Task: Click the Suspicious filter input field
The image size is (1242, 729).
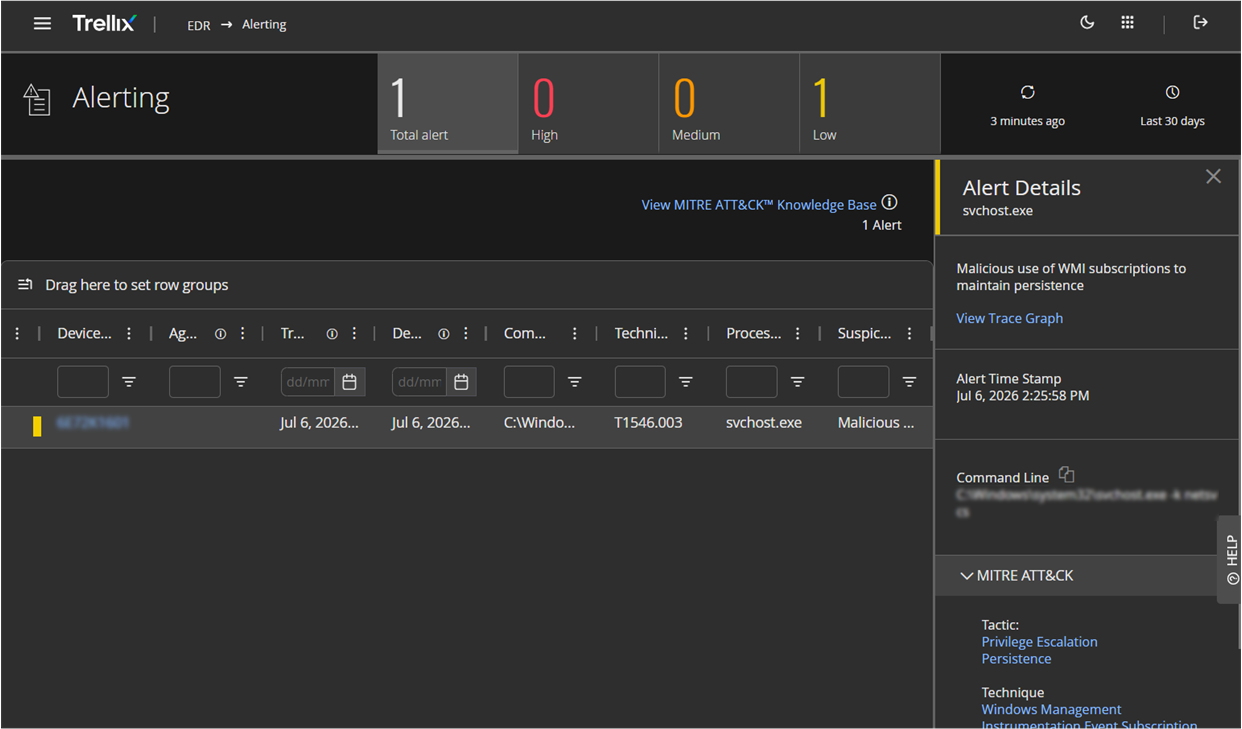Action: 864,382
